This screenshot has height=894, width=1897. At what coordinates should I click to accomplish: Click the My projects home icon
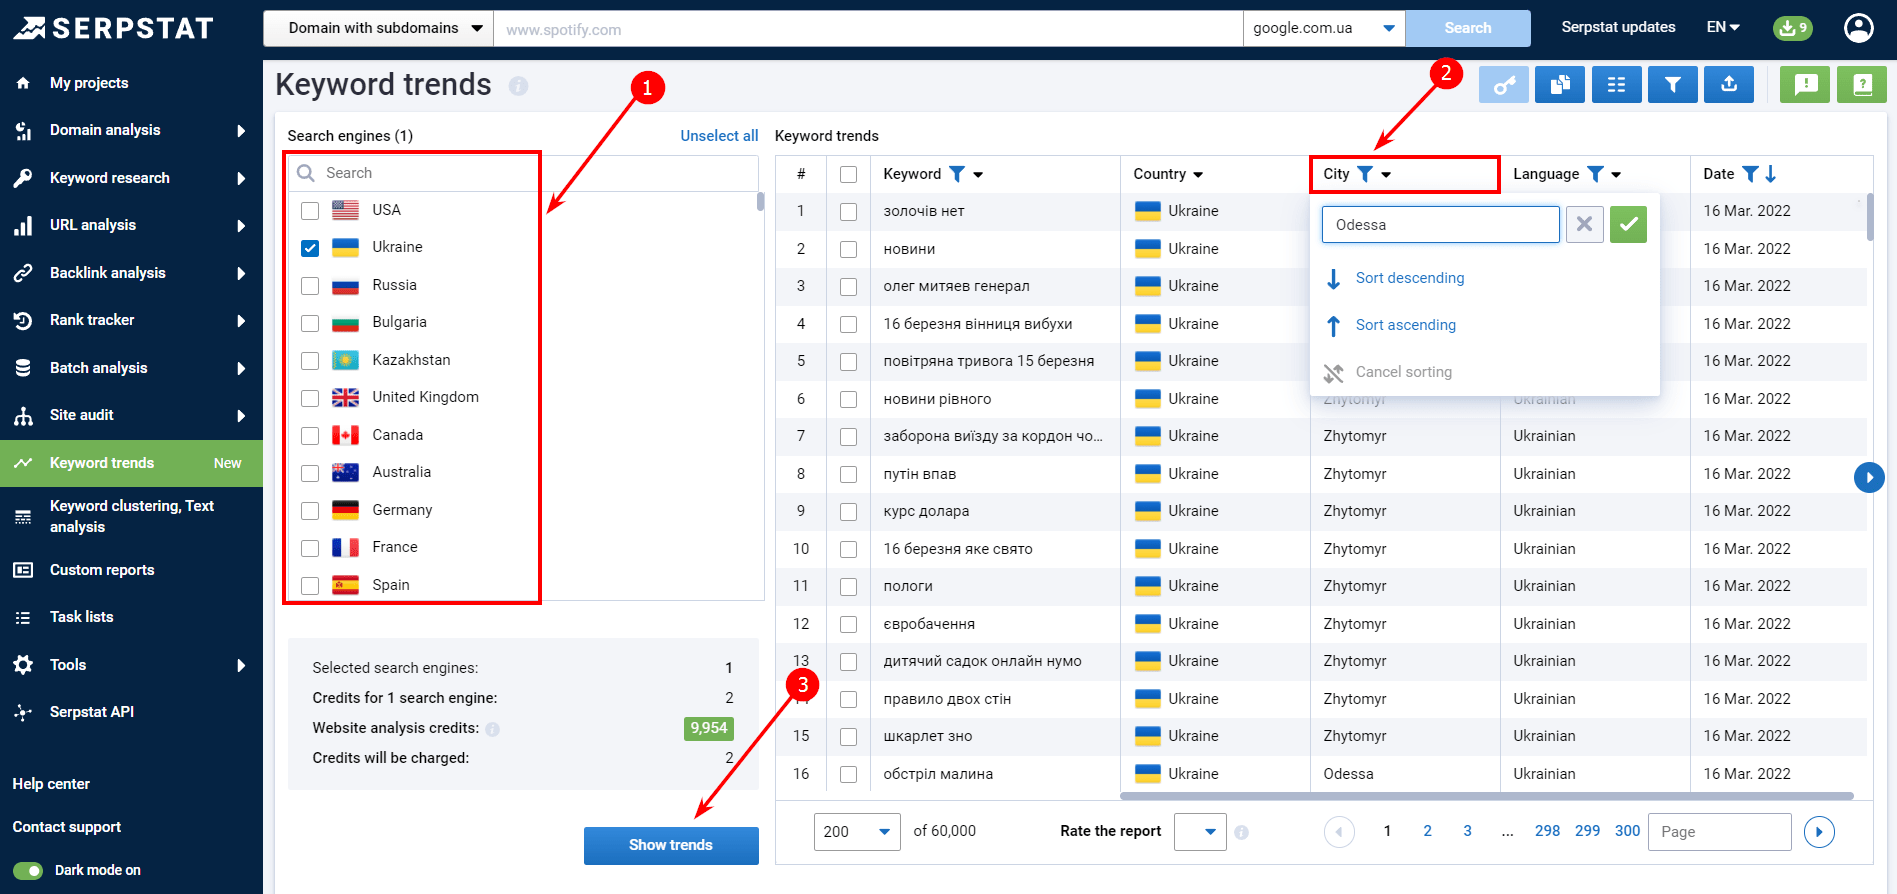coord(23,83)
